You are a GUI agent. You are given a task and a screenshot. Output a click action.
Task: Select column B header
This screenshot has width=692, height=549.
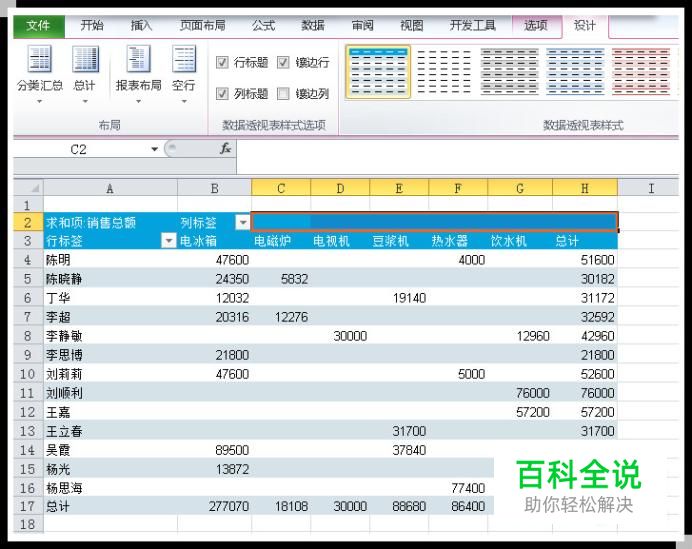point(214,188)
